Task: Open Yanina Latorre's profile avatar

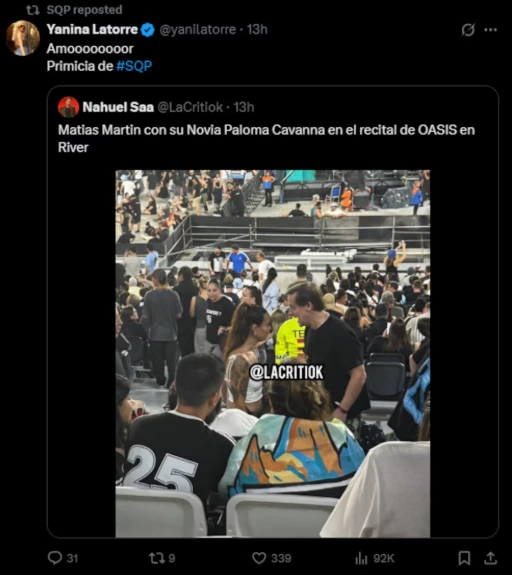Action: 23,38
